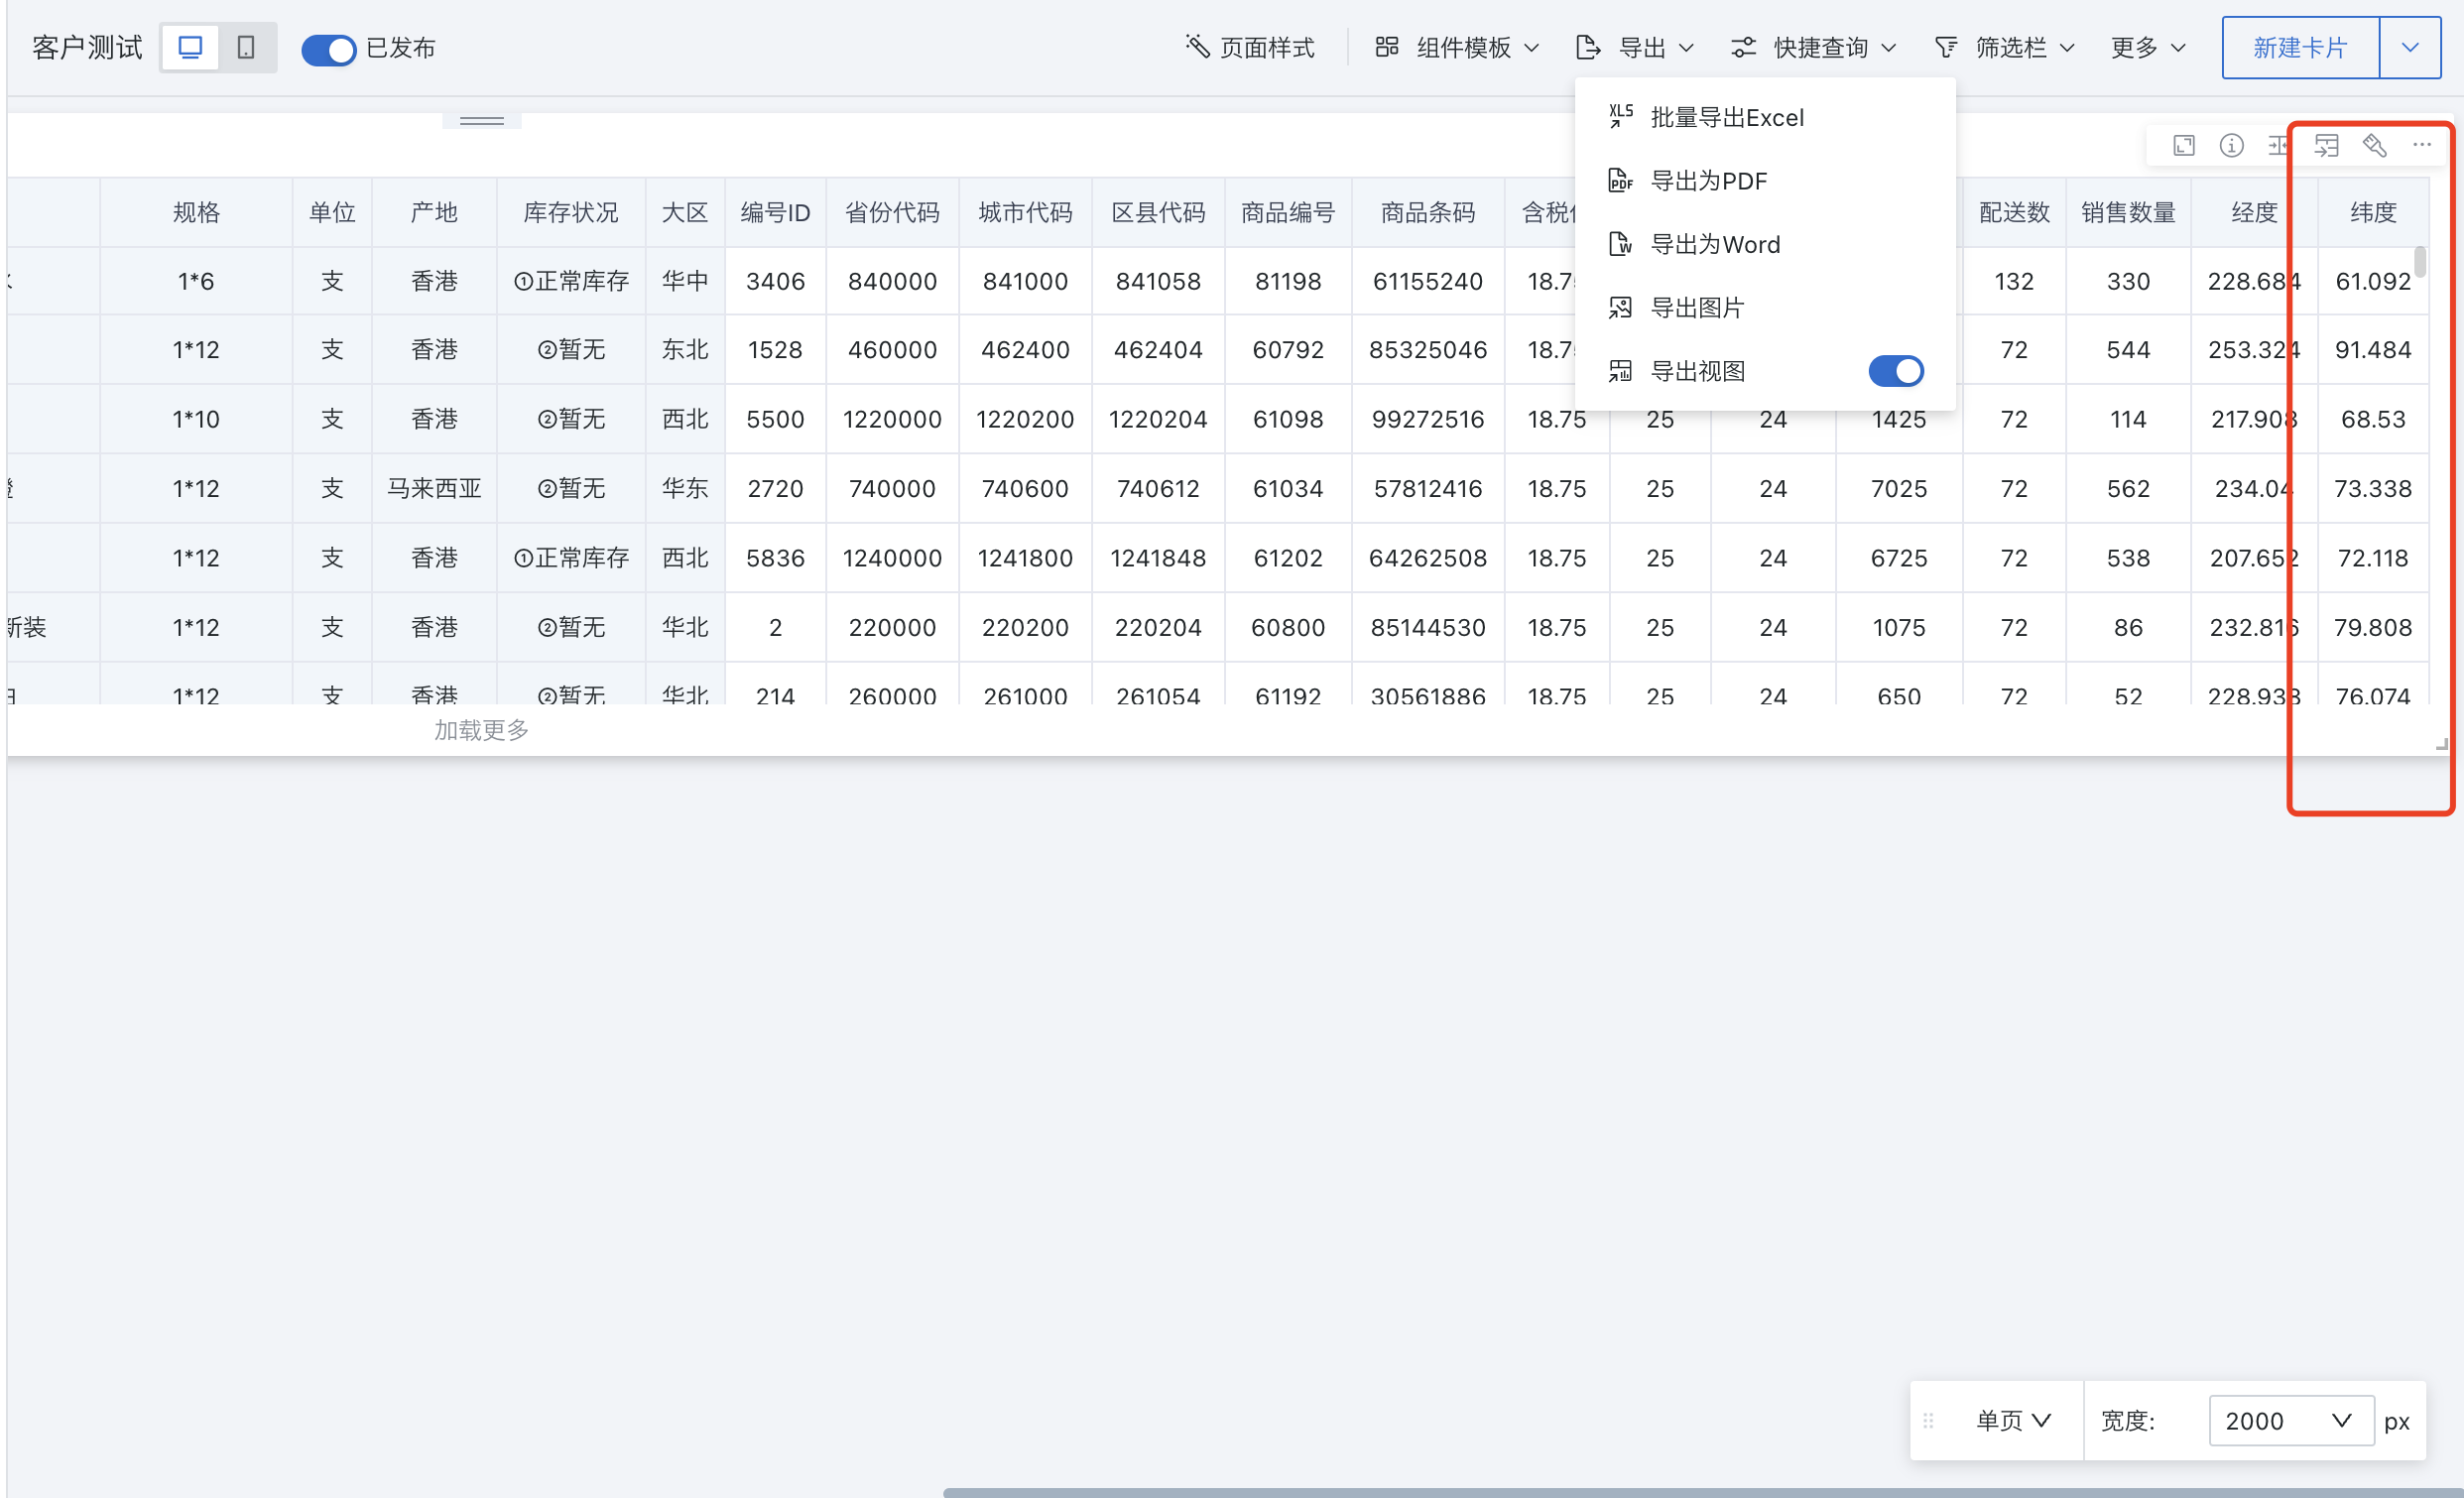Viewport: 2464px width, 1498px height.
Task: Switch to mobile layout view icon
Action: (246, 47)
